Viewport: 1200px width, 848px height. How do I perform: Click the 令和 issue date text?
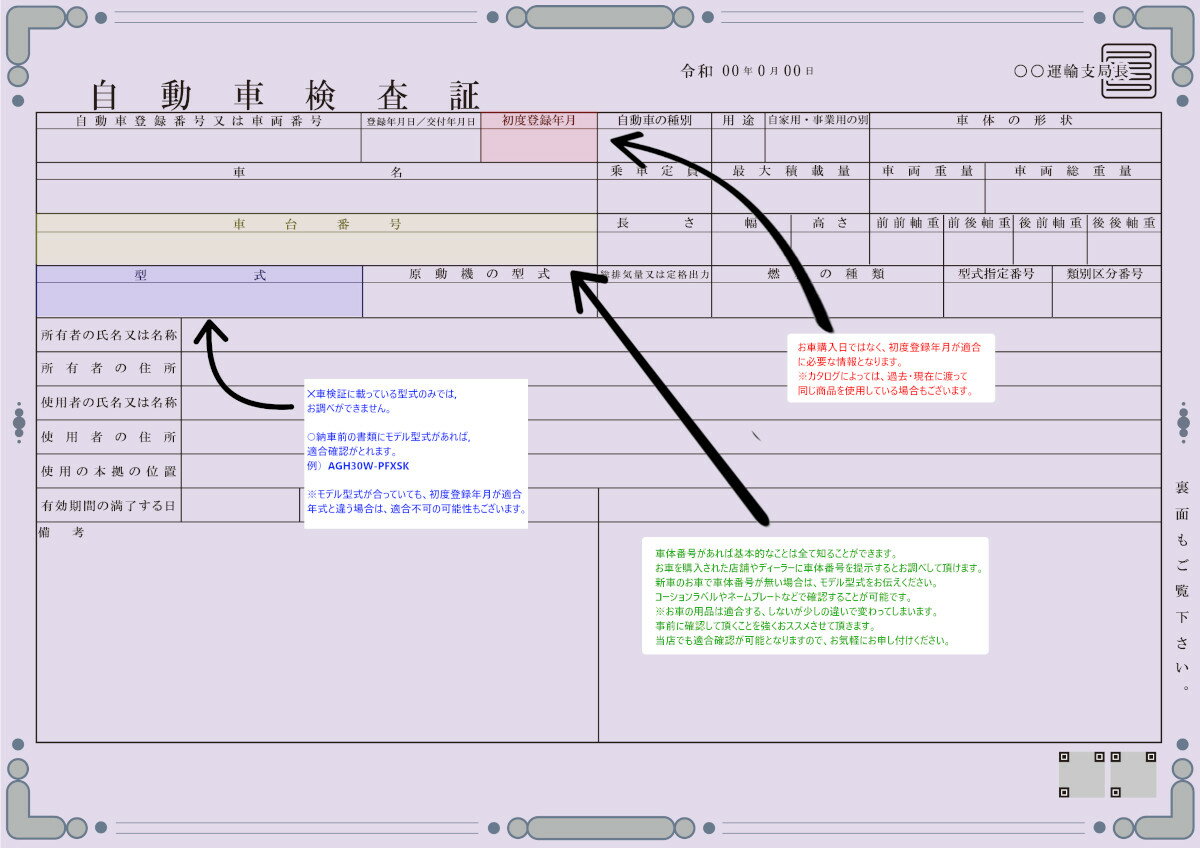click(x=747, y=71)
